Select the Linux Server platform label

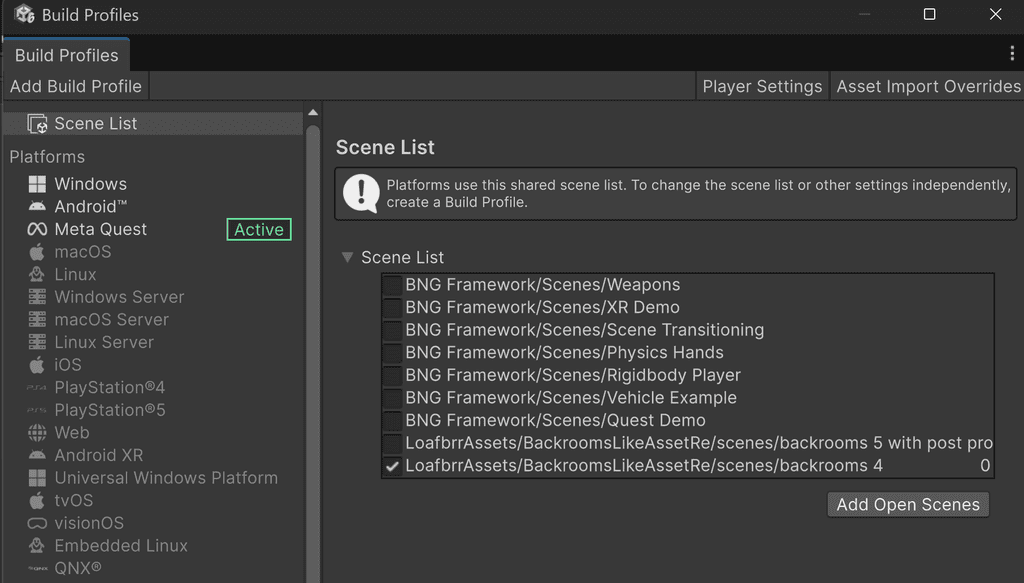104,342
